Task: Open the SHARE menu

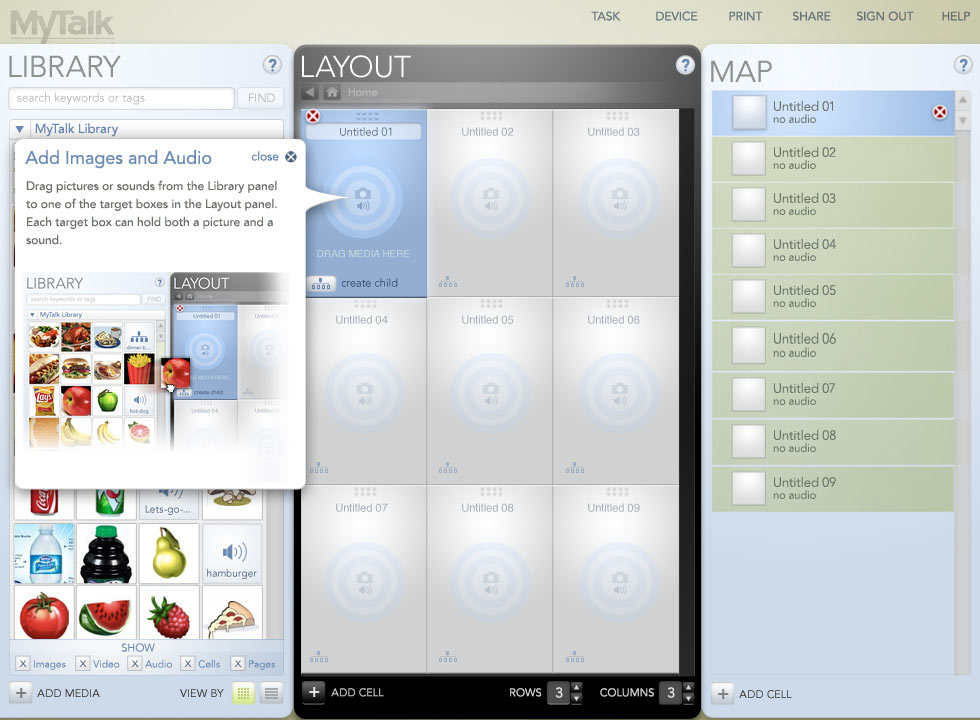Action: pyautogui.click(x=810, y=16)
